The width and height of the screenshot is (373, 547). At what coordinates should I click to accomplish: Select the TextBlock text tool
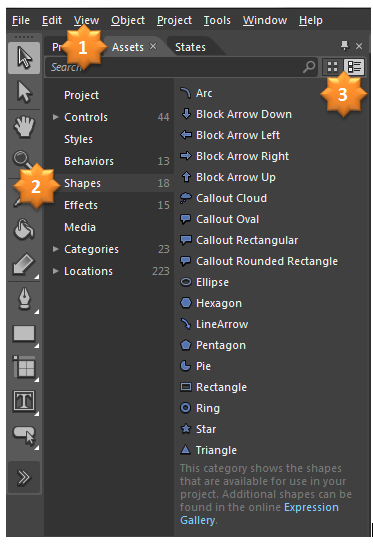pos(24,401)
